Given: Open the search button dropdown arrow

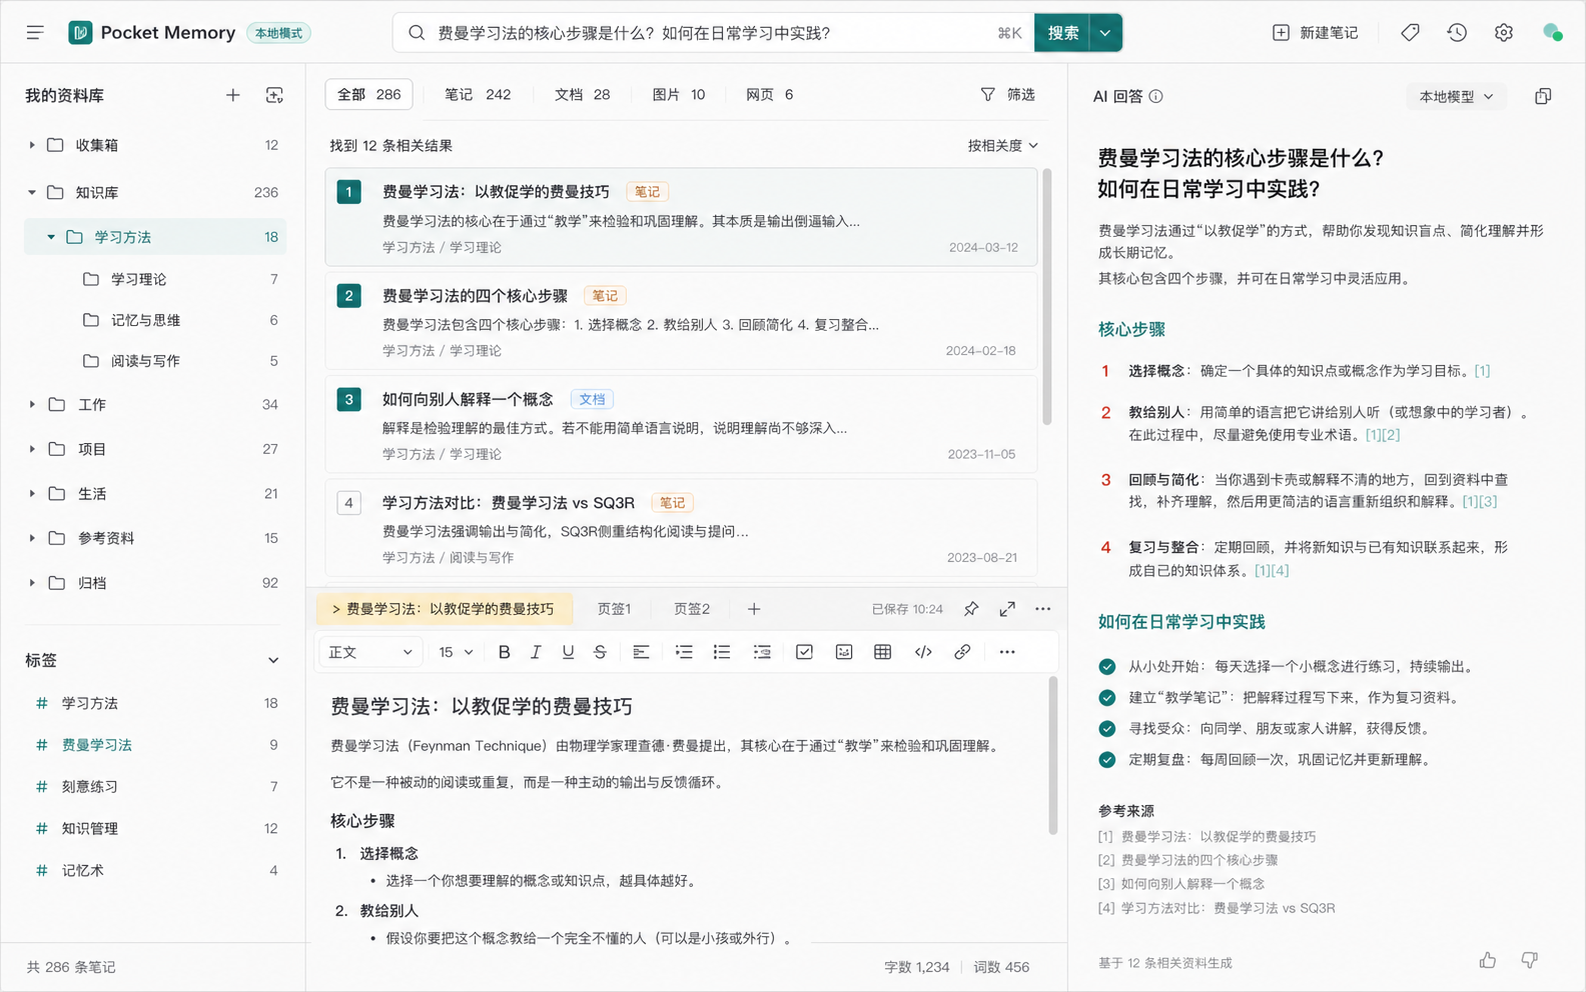Looking at the screenshot, I should [x=1105, y=33].
